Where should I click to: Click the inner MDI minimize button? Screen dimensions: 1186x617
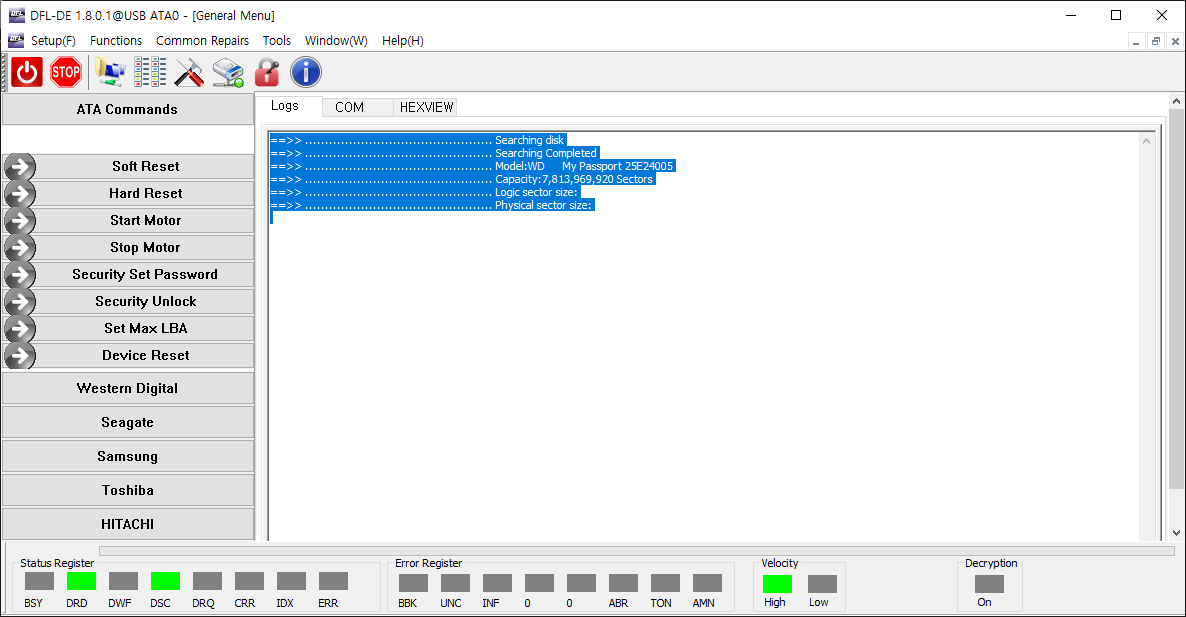(x=1135, y=42)
